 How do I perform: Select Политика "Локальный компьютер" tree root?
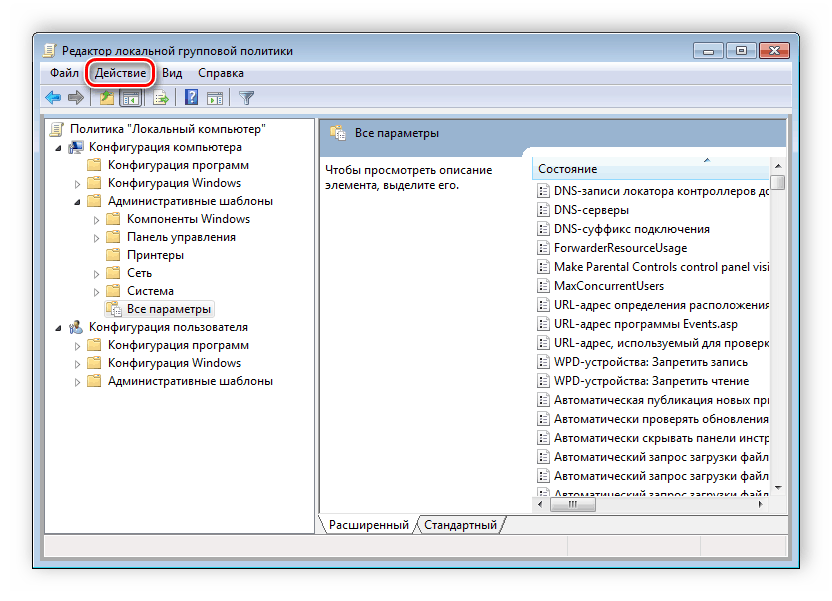click(x=168, y=129)
